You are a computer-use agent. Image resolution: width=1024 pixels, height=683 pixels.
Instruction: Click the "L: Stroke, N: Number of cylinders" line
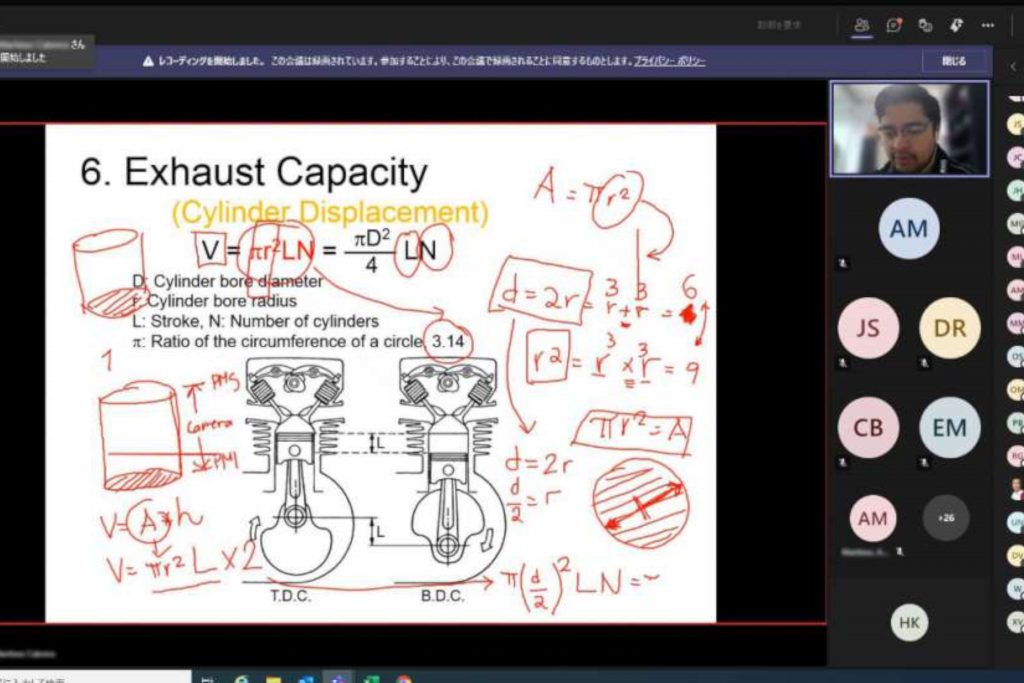[255, 321]
